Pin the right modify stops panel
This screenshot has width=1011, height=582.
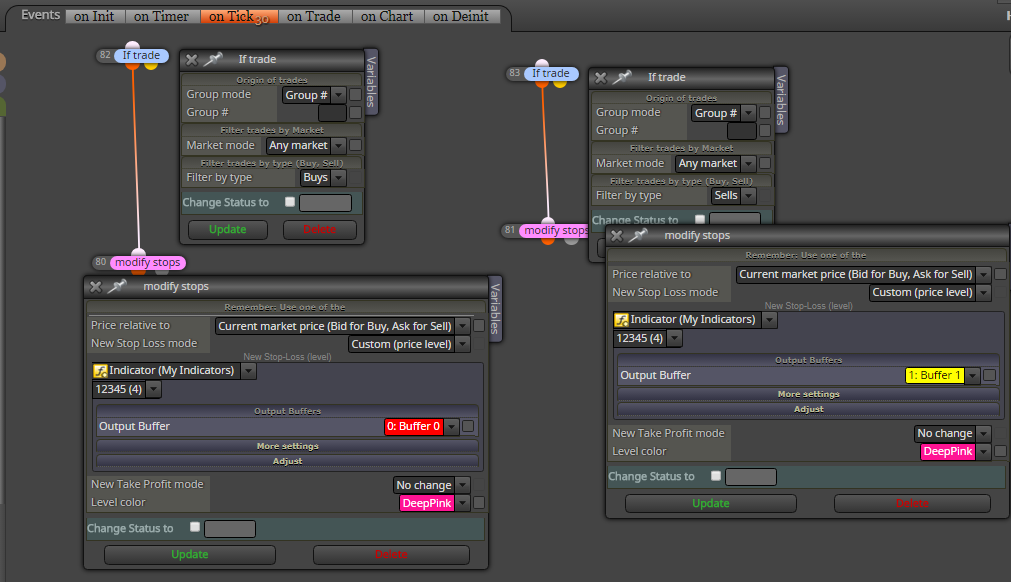638,235
